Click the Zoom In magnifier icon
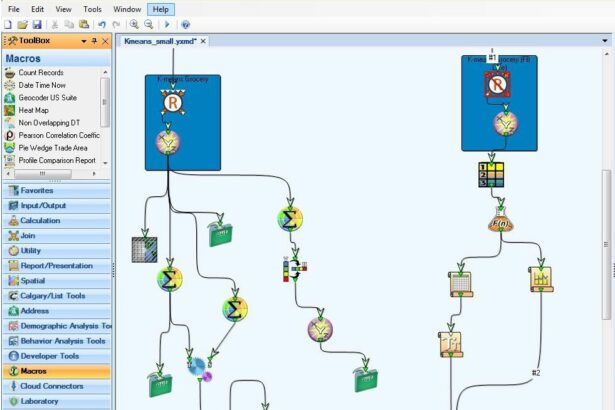 pyautogui.click(x=134, y=24)
